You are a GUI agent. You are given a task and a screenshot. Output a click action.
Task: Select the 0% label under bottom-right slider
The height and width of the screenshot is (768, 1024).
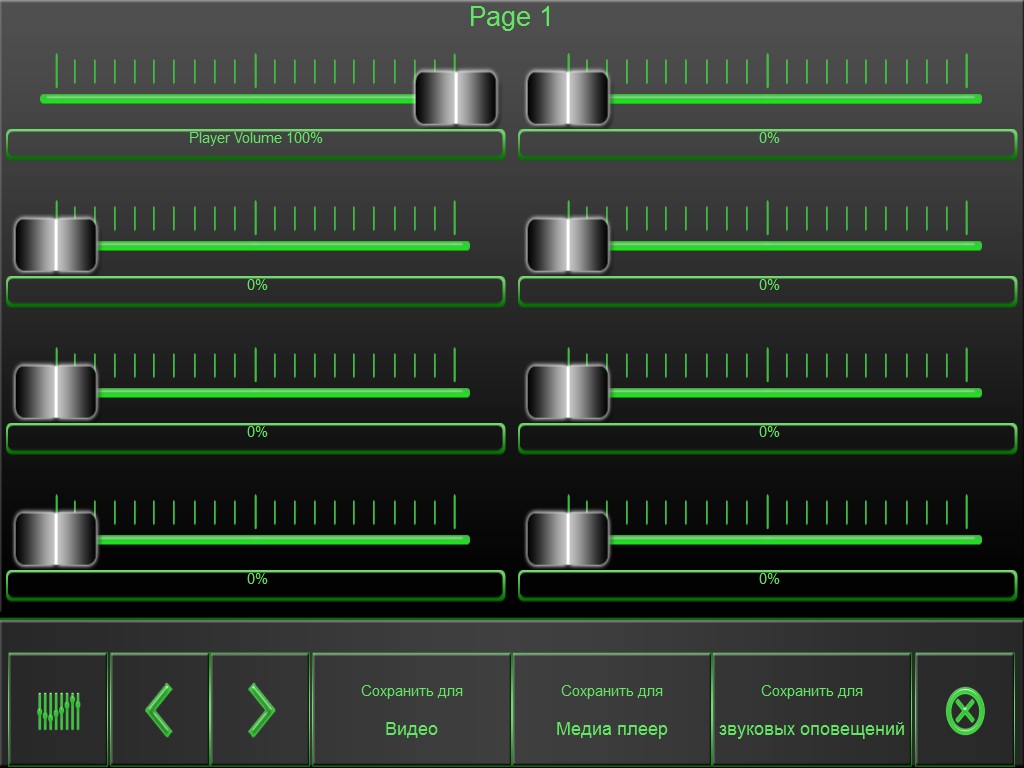768,585
